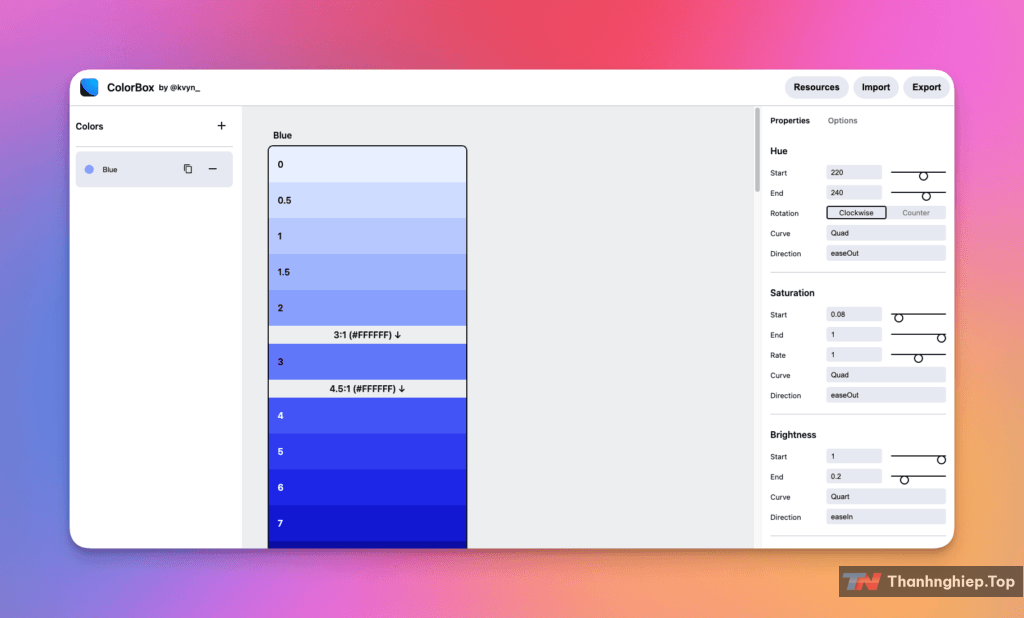The width and height of the screenshot is (1024, 618).
Task: Select color swatch step 0
Action: pos(367,164)
